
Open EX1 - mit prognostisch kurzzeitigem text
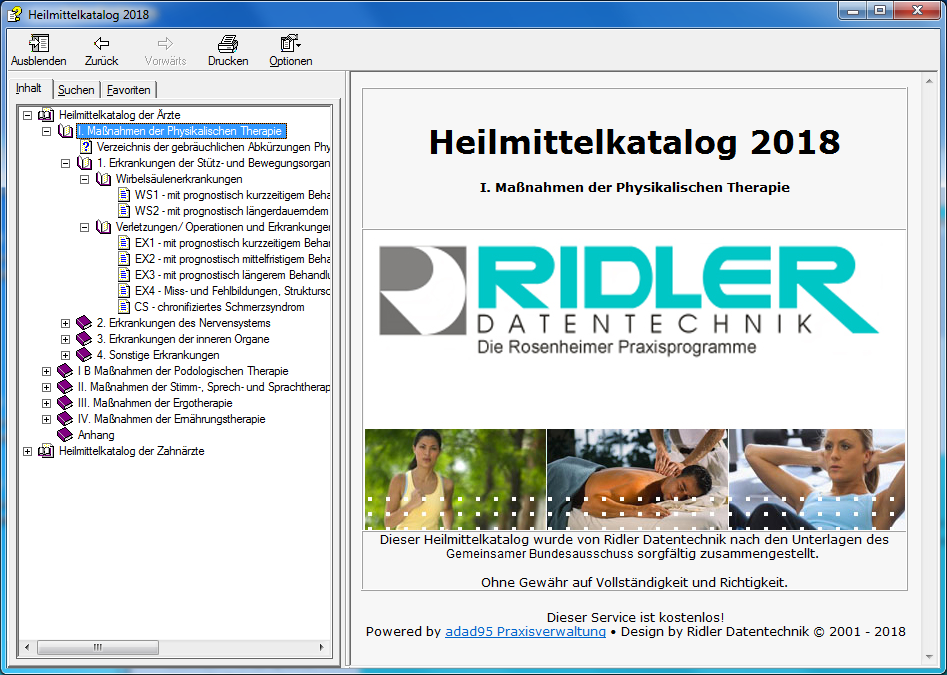pyautogui.click(x=233, y=243)
